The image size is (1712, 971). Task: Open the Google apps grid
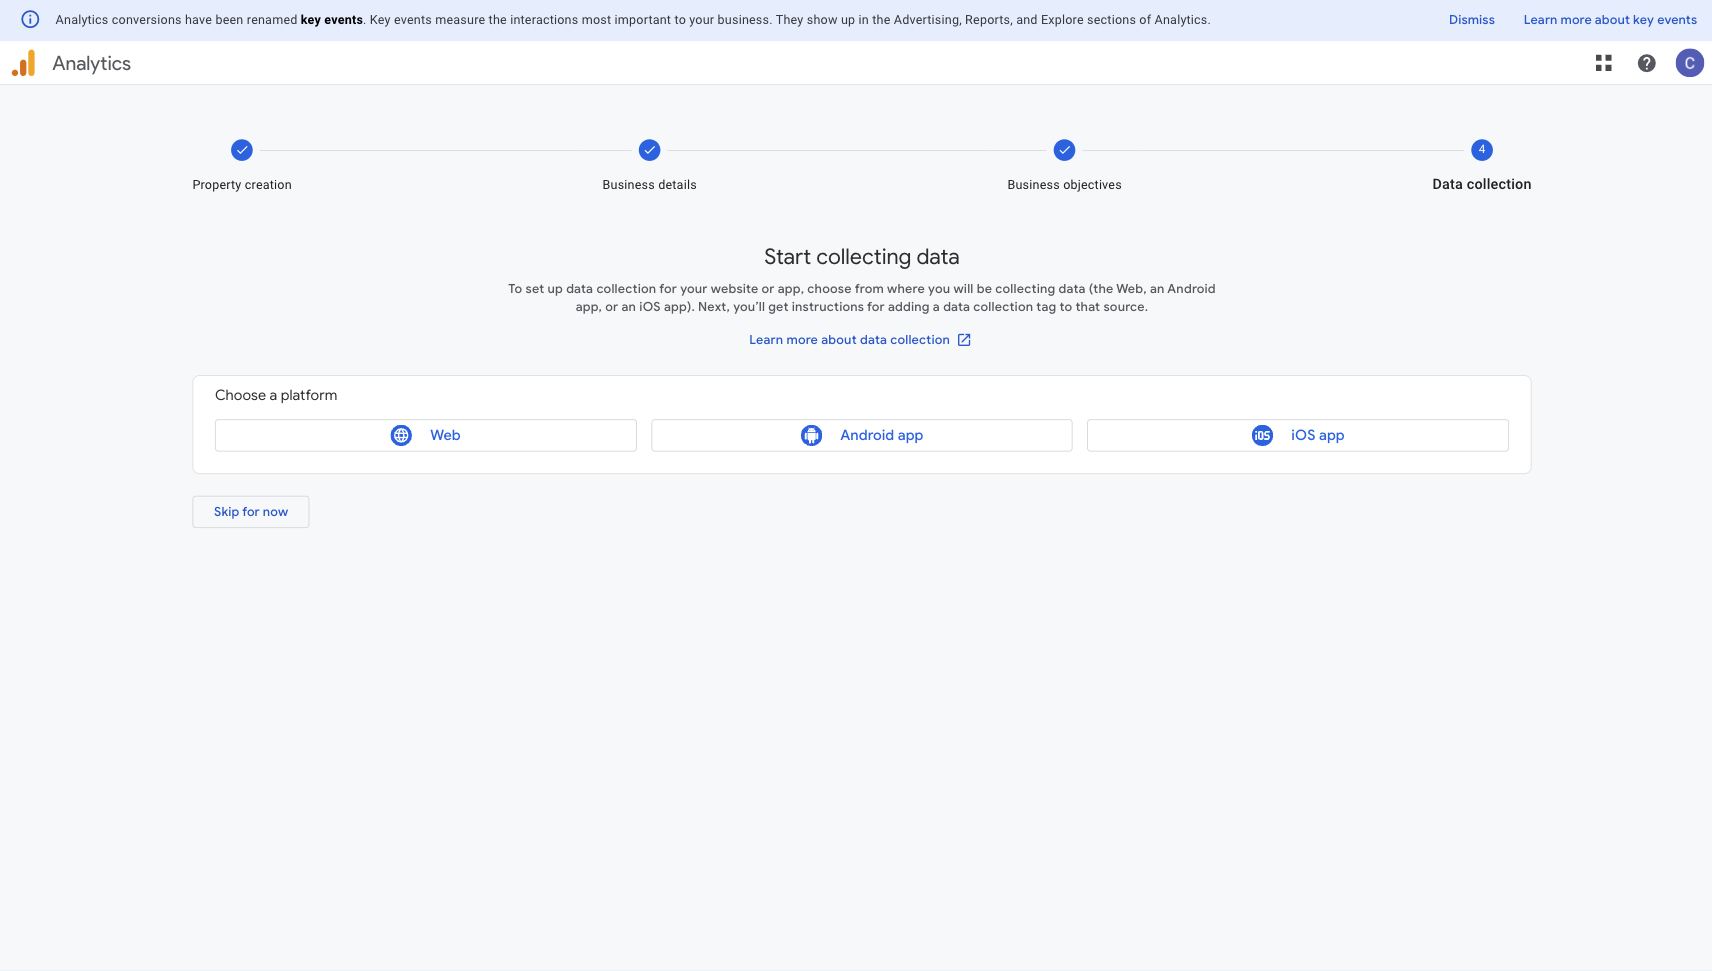click(x=1603, y=63)
